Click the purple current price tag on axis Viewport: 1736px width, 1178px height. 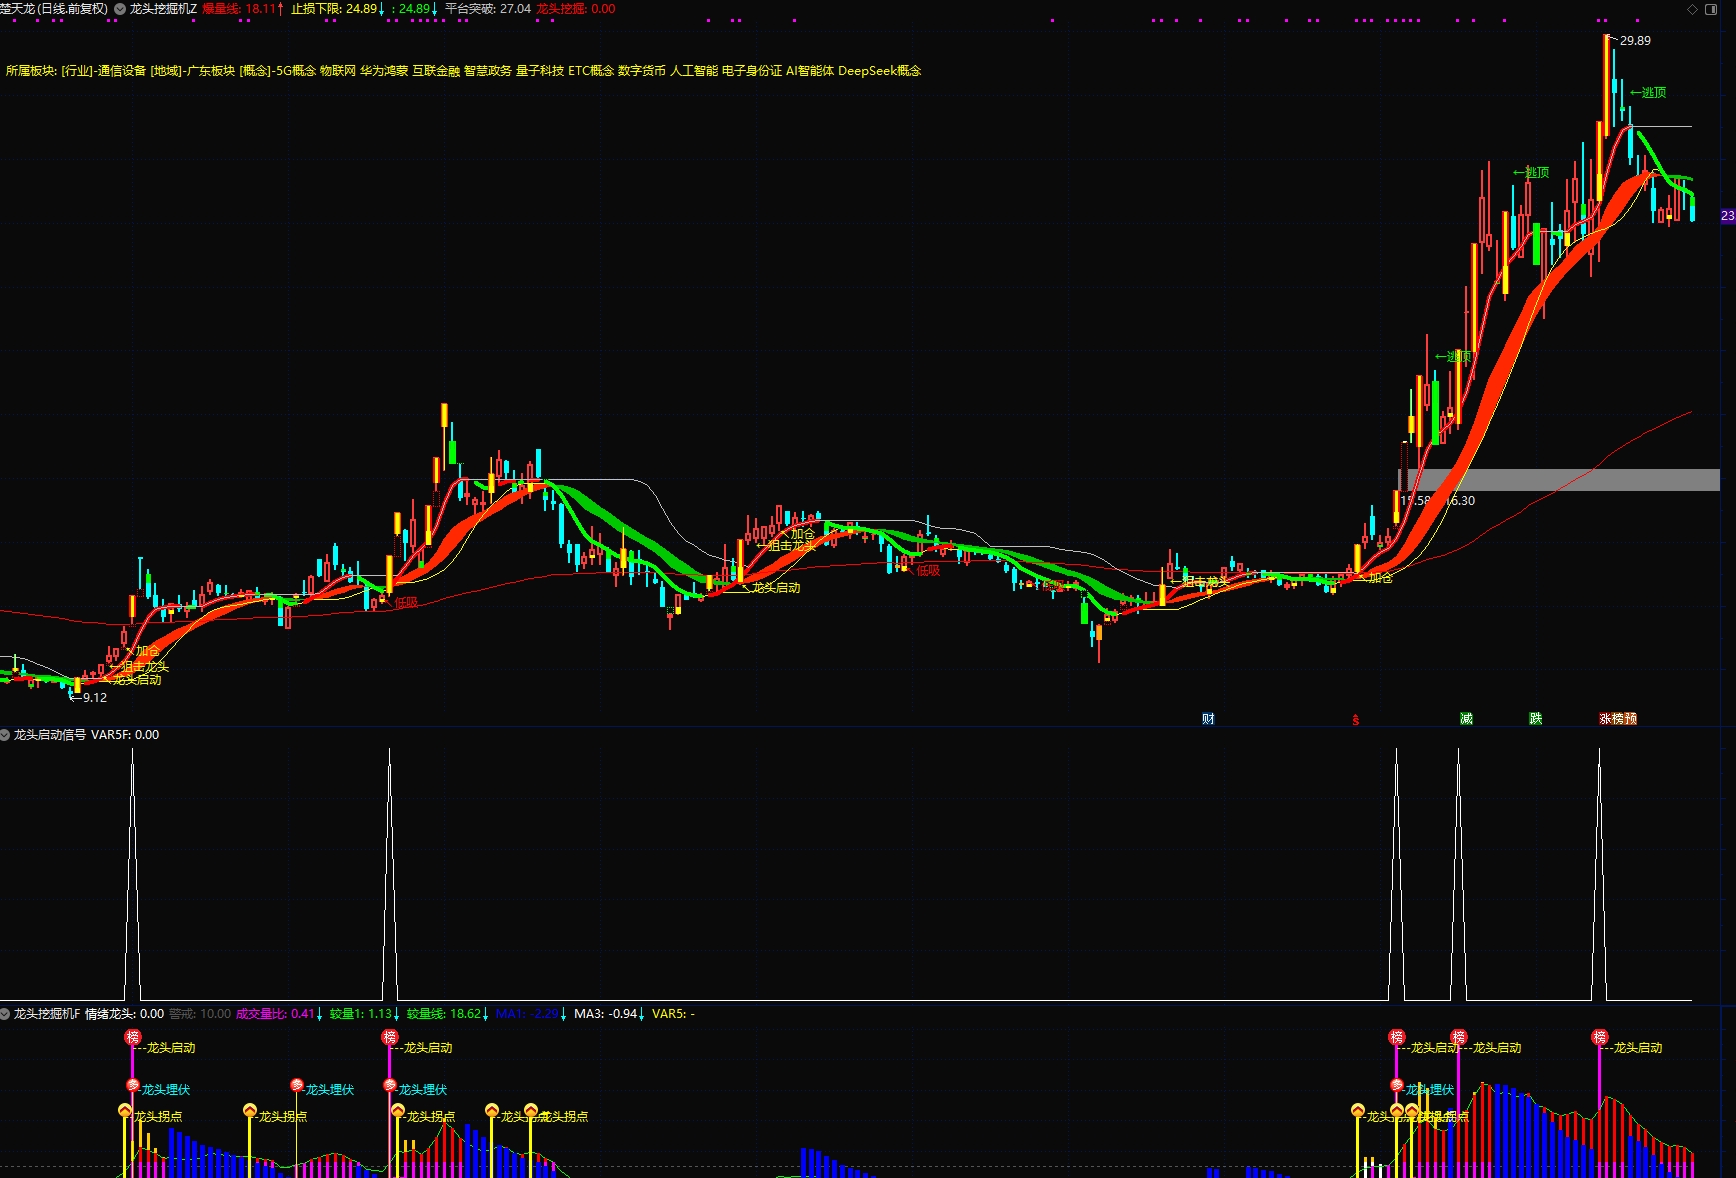(1727, 216)
